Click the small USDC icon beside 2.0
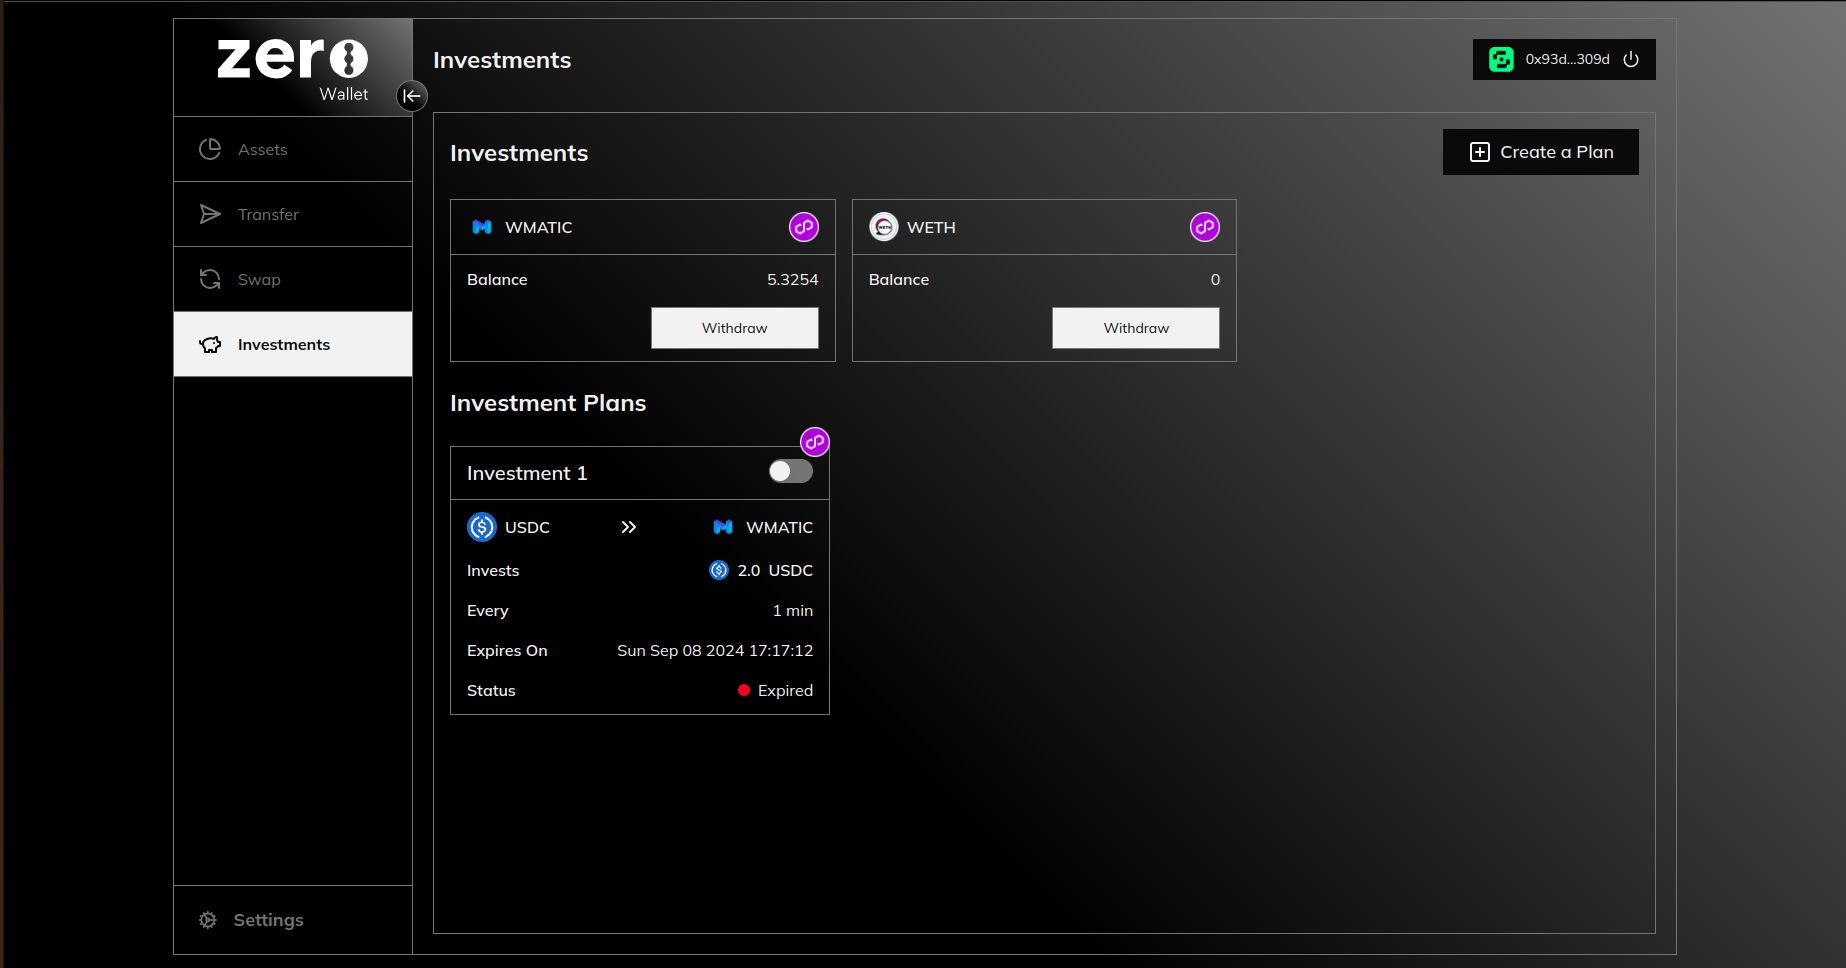Screen dimensions: 1846x968 719,570
